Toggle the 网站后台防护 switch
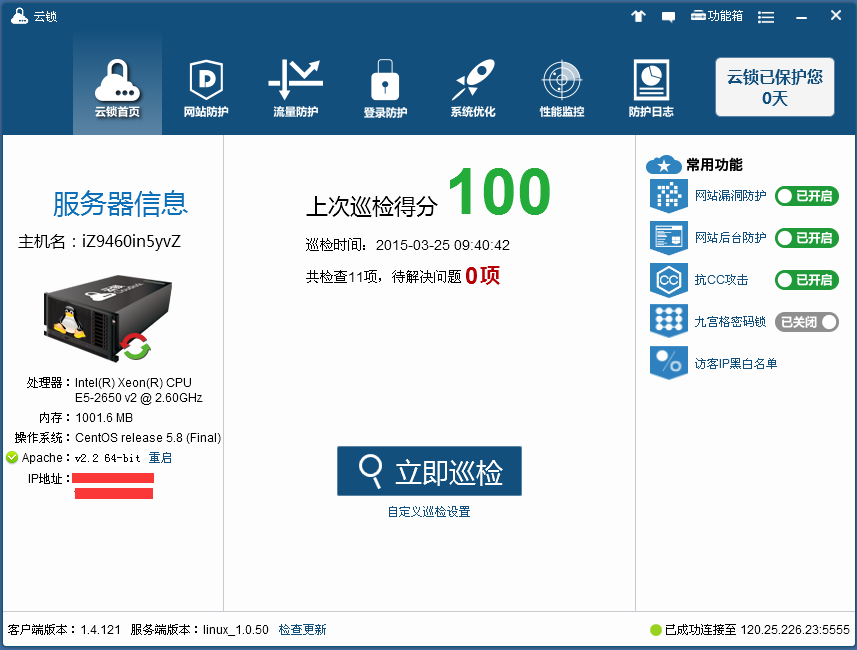 (x=806, y=238)
